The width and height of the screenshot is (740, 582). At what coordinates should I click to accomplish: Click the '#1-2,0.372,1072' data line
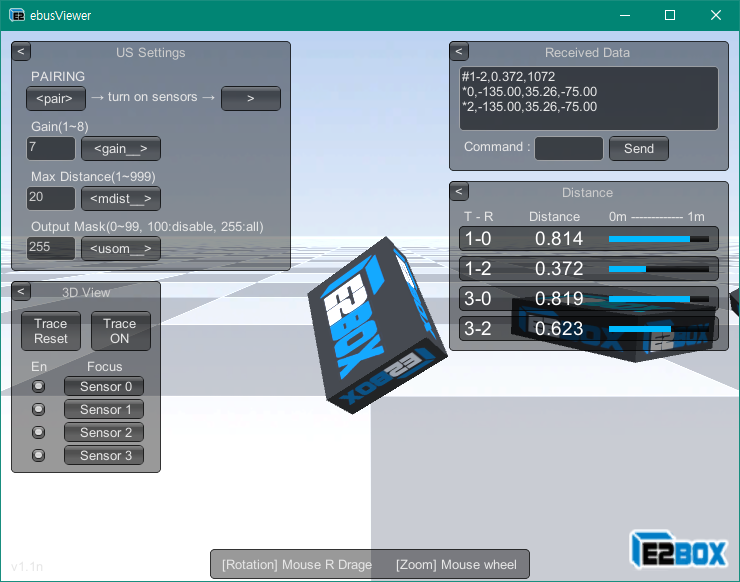[508, 76]
